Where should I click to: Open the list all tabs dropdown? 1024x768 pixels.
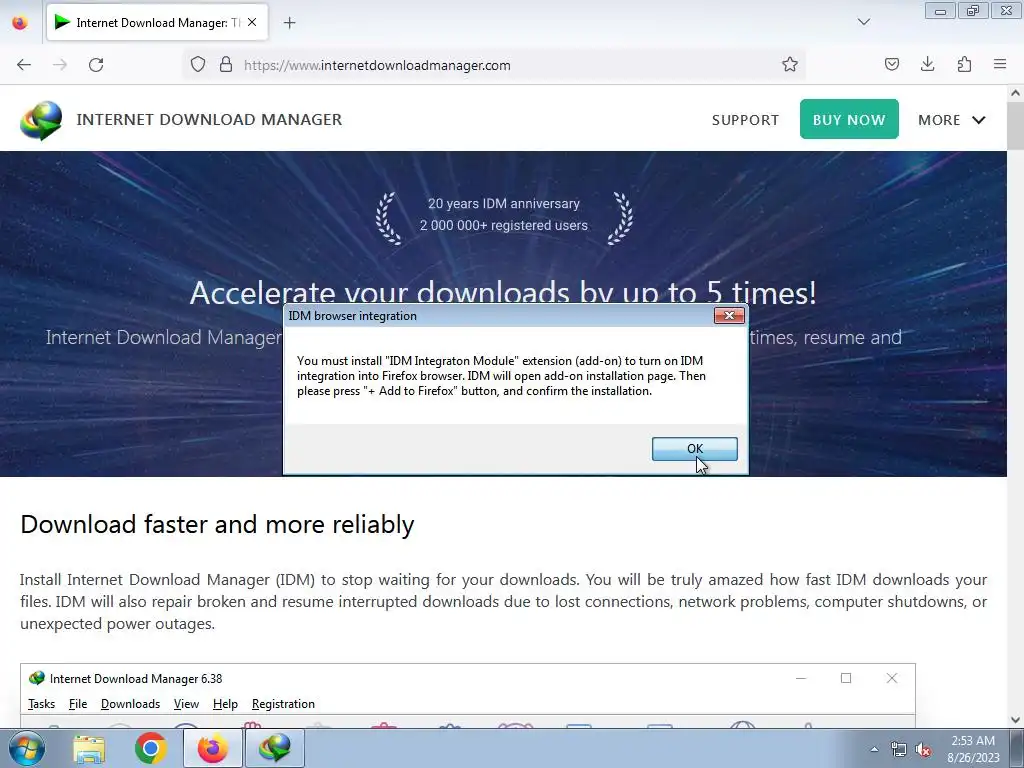(x=863, y=22)
